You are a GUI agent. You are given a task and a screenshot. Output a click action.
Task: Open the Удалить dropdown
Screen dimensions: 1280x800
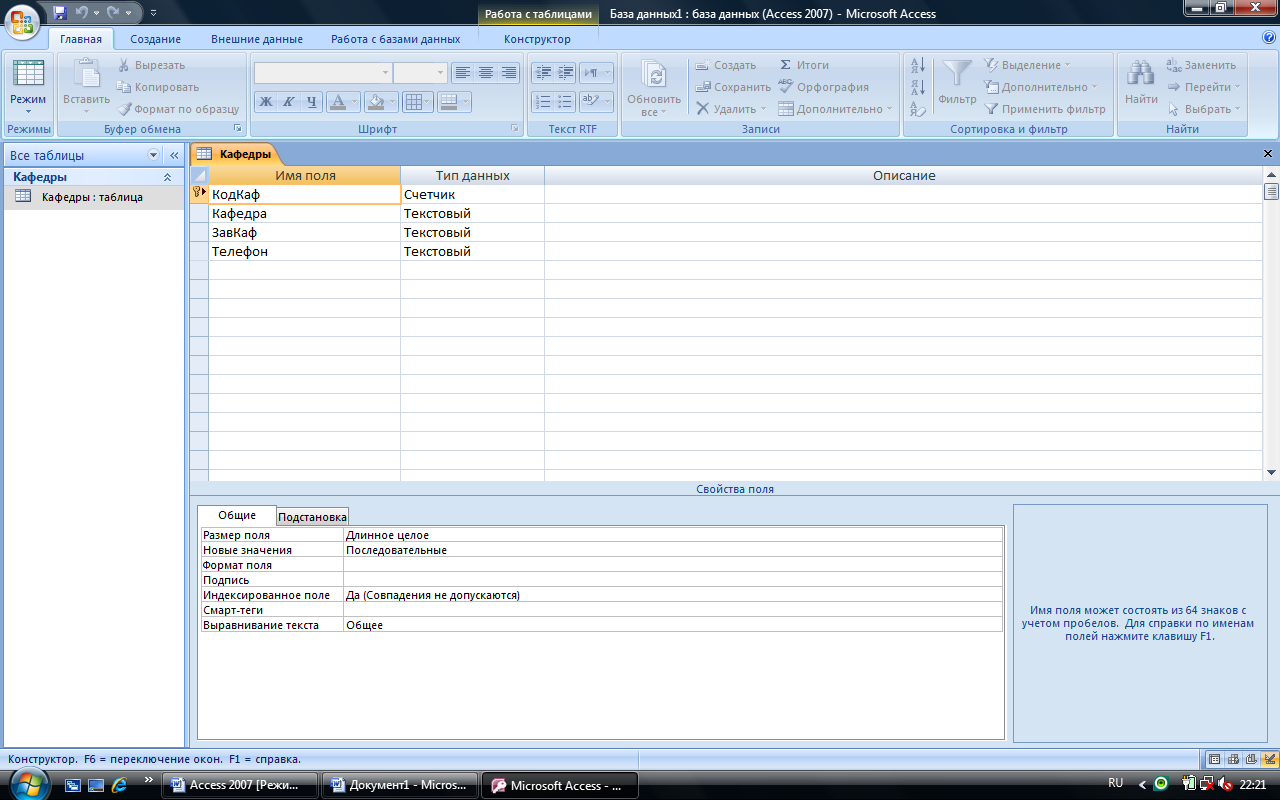731,109
